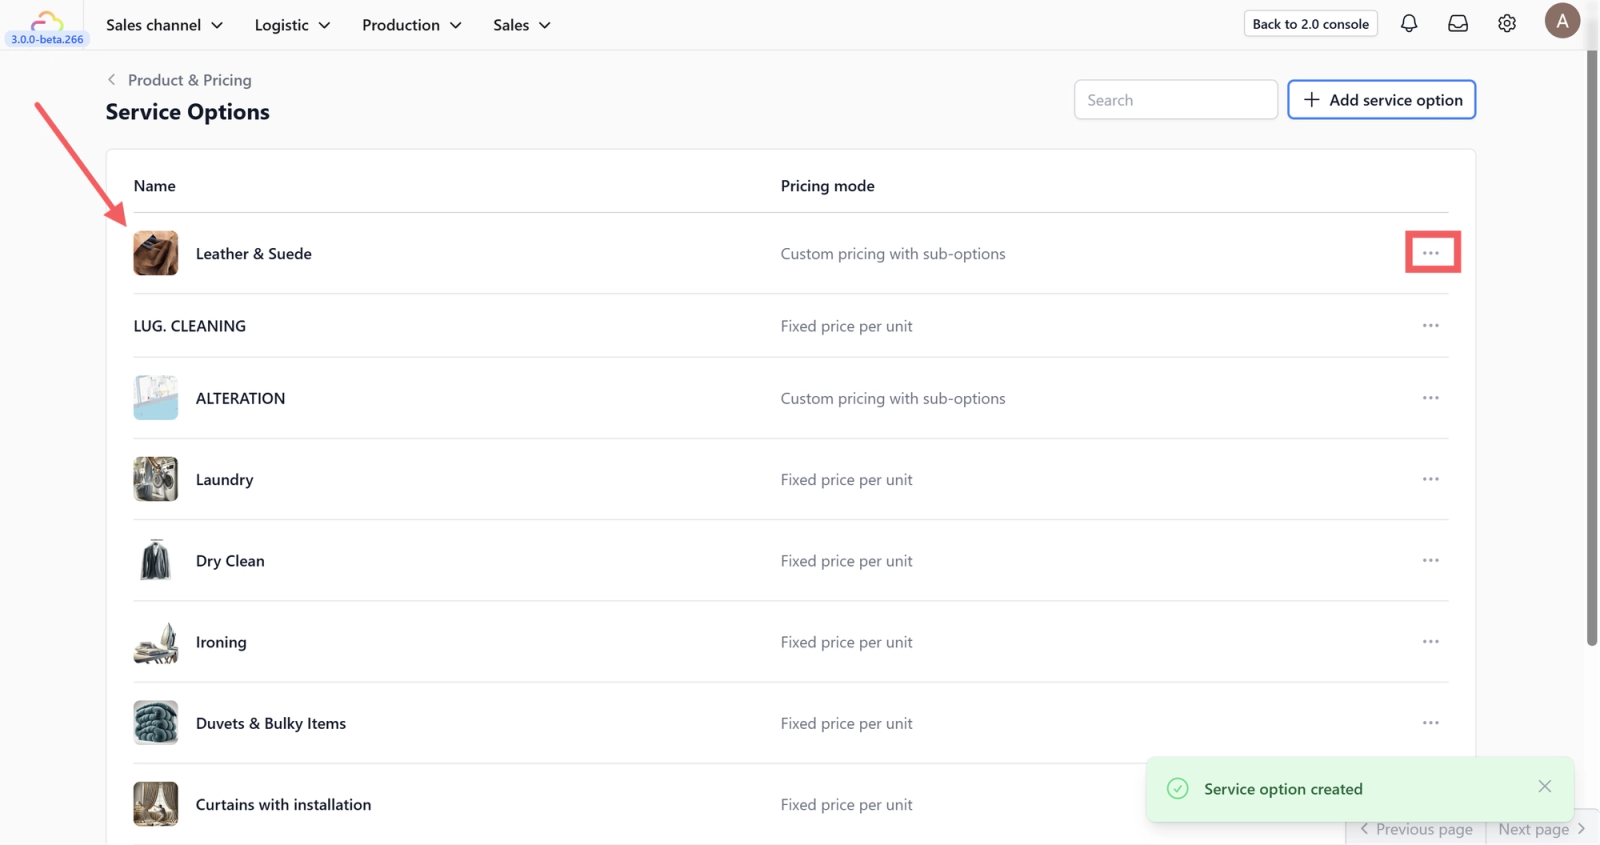Image resolution: width=1600 pixels, height=845 pixels.
Task: Click Back to 2.0 console button
Action: 1310,24
